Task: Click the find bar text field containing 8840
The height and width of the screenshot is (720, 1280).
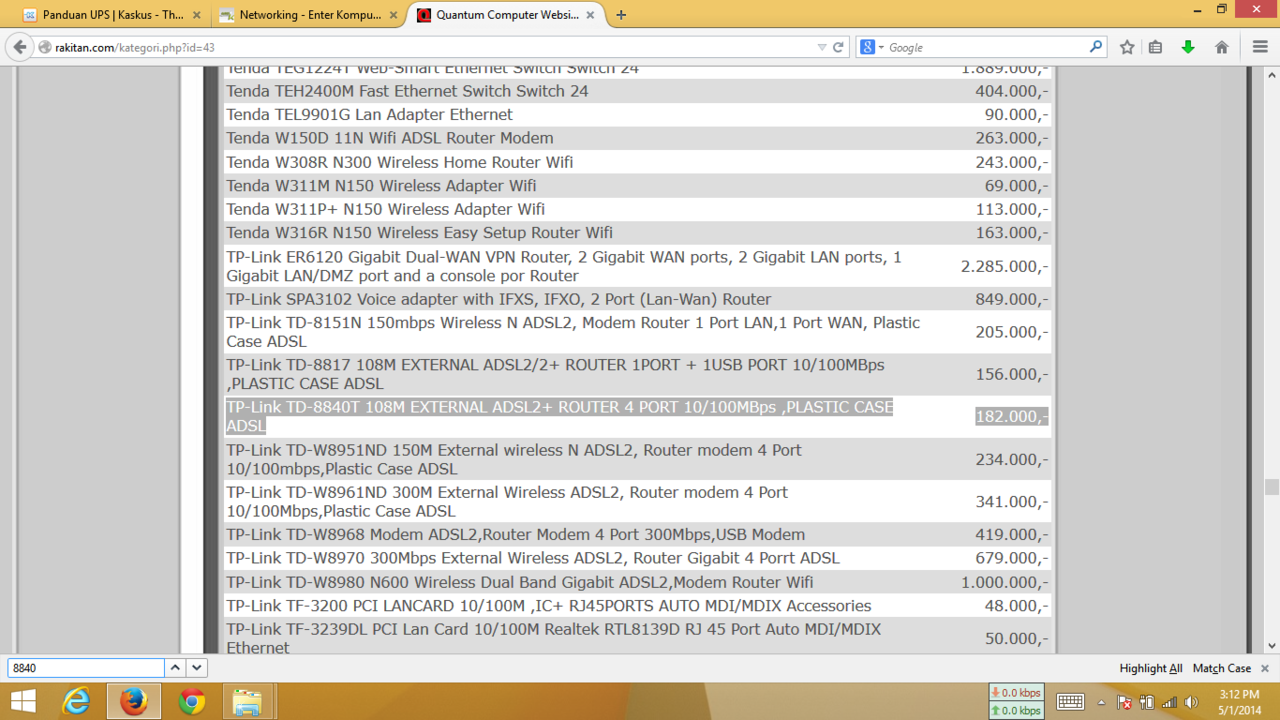Action: 86,667
